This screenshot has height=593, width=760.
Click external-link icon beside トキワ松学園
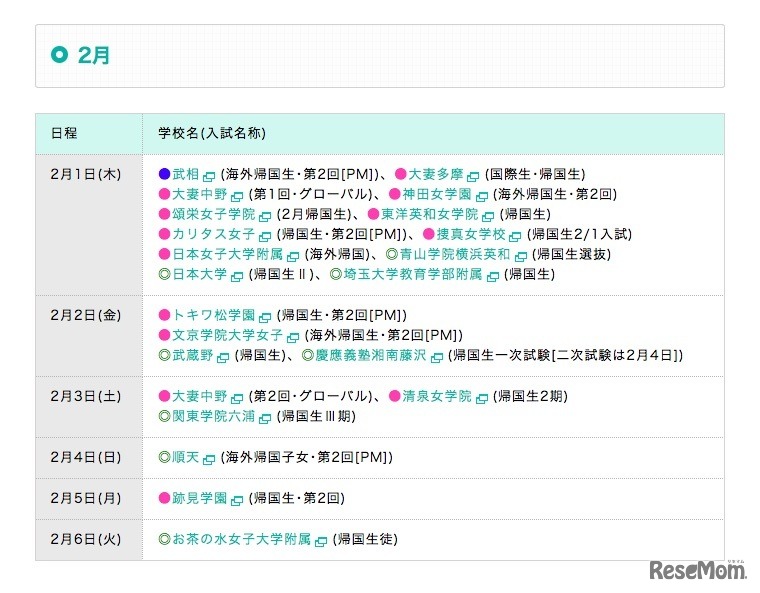(x=265, y=317)
